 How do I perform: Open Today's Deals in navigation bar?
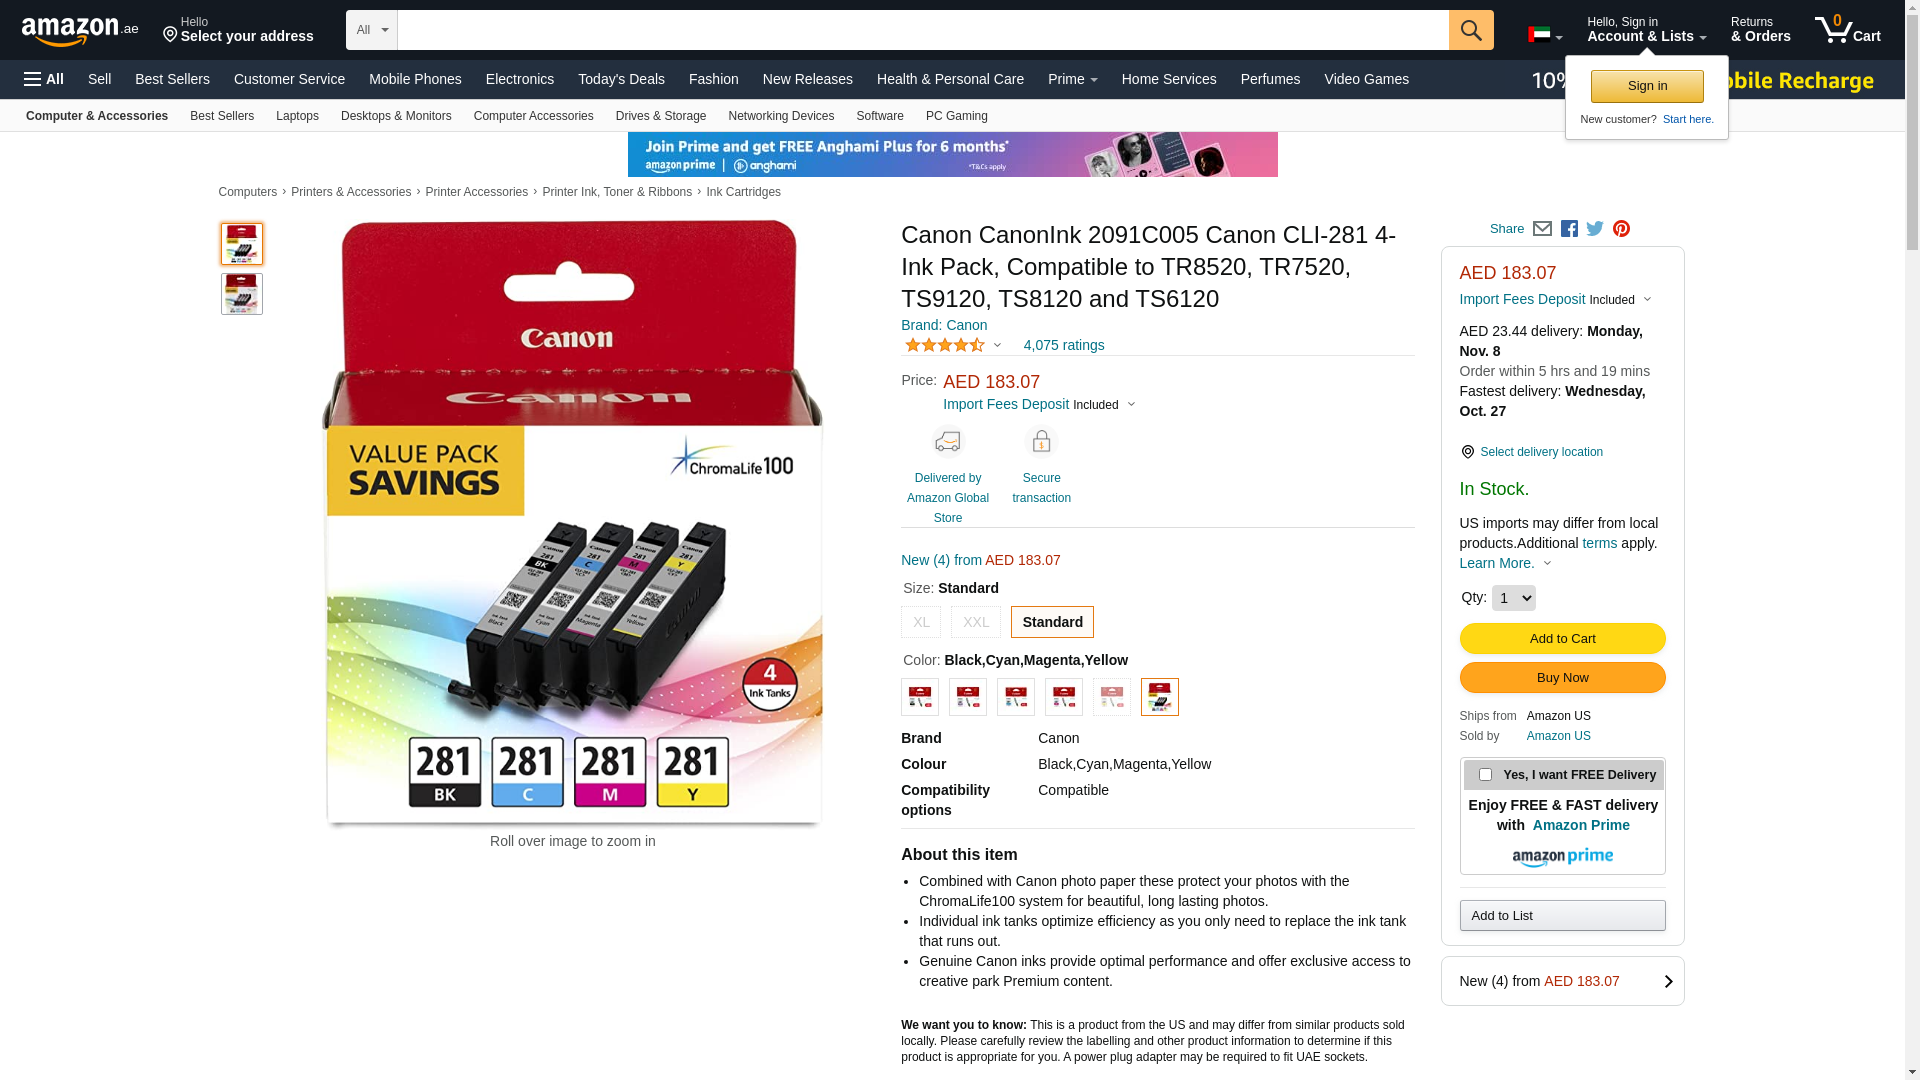(621, 79)
